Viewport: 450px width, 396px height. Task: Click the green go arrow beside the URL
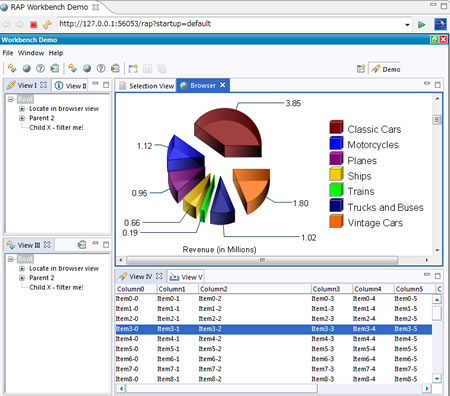click(x=422, y=25)
